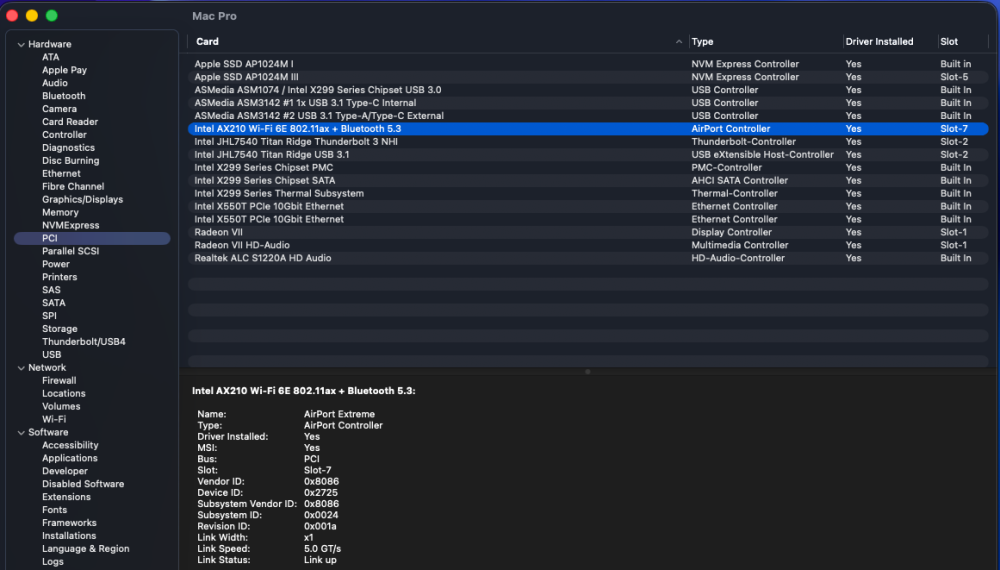Viewport: 1000px width, 570px height.
Task: Select Accessibility under Software
Action: (x=70, y=445)
